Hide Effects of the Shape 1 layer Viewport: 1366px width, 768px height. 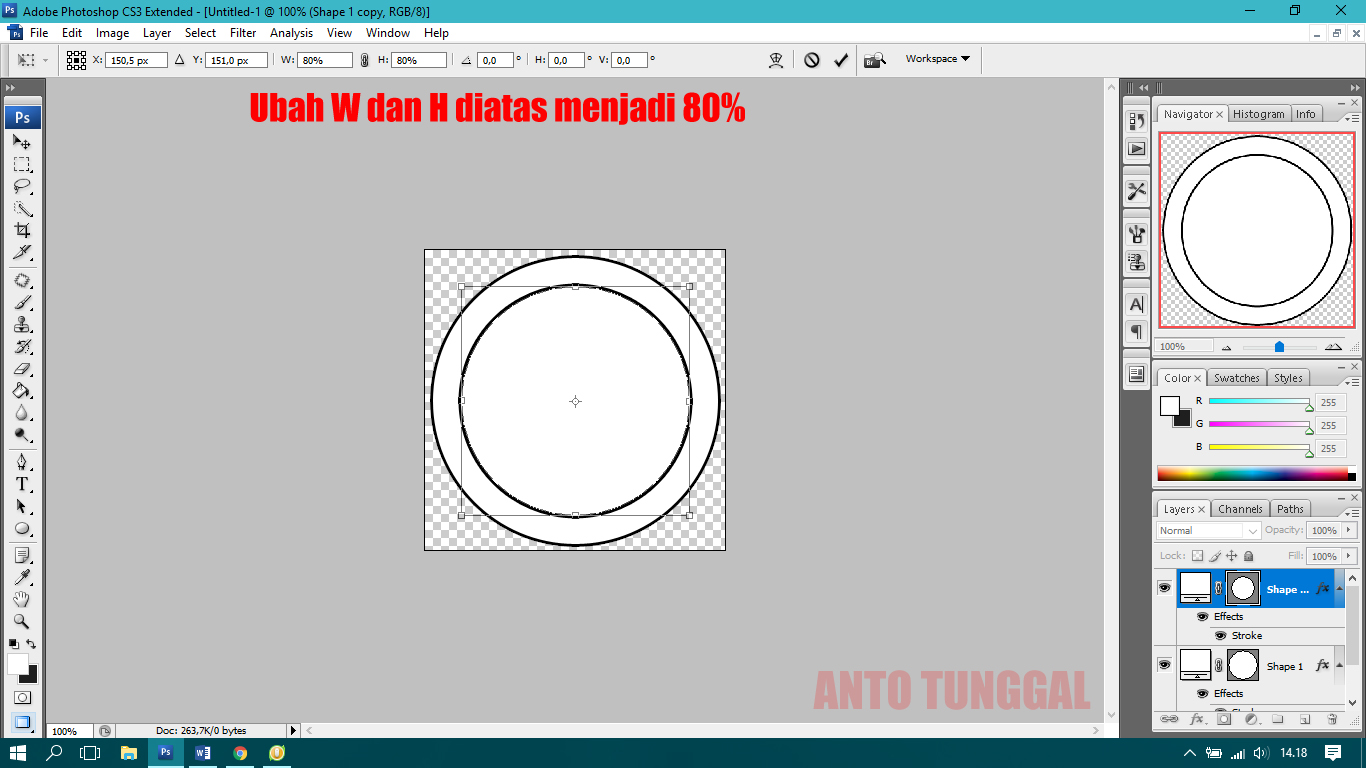click(1203, 693)
